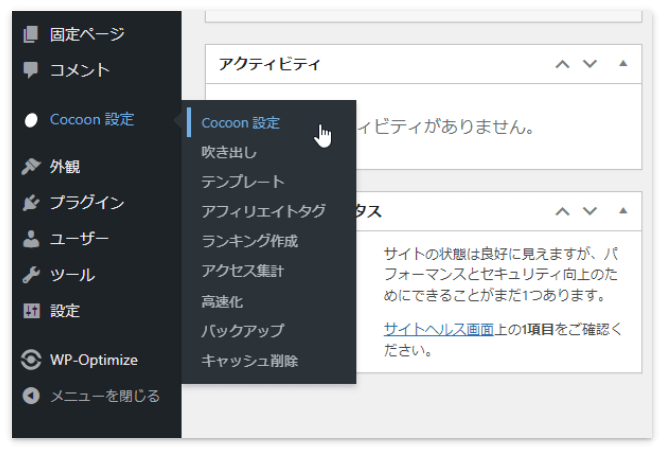Select キャッシュ削除 in the flyout submenu
Screen dimensions: 664x451
point(249,361)
